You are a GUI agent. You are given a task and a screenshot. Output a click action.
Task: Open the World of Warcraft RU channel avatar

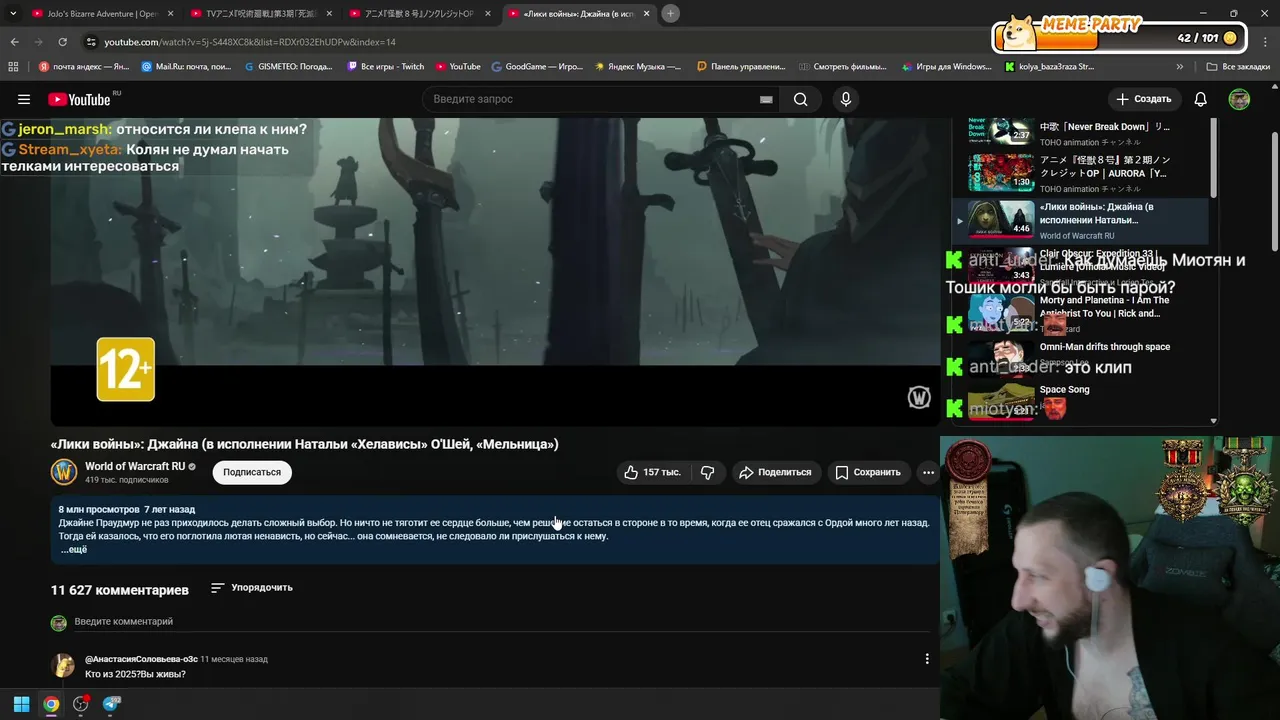64,472
